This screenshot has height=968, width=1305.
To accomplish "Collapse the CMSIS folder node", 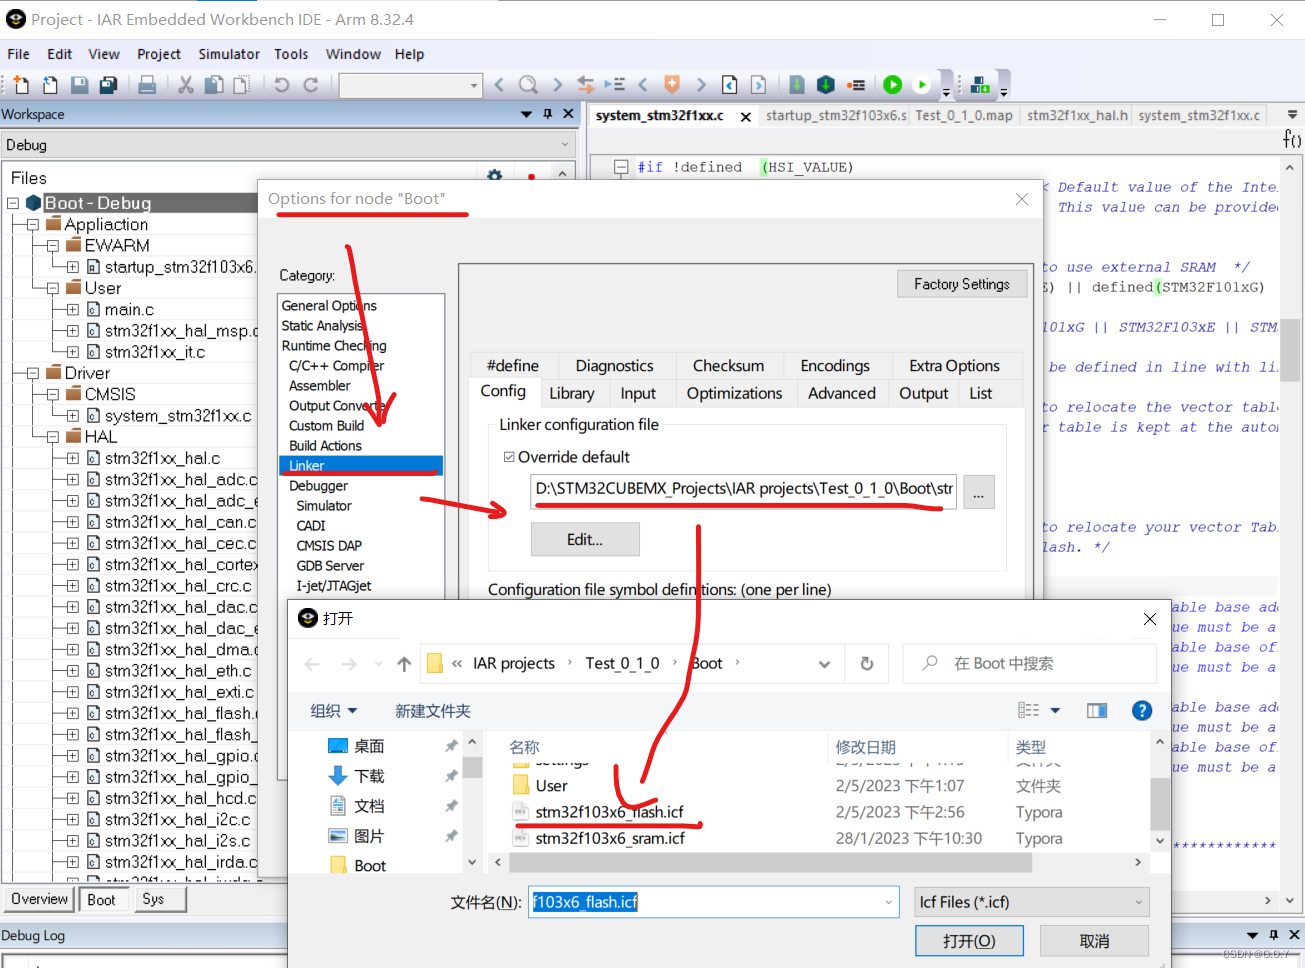I will [52, 394].
